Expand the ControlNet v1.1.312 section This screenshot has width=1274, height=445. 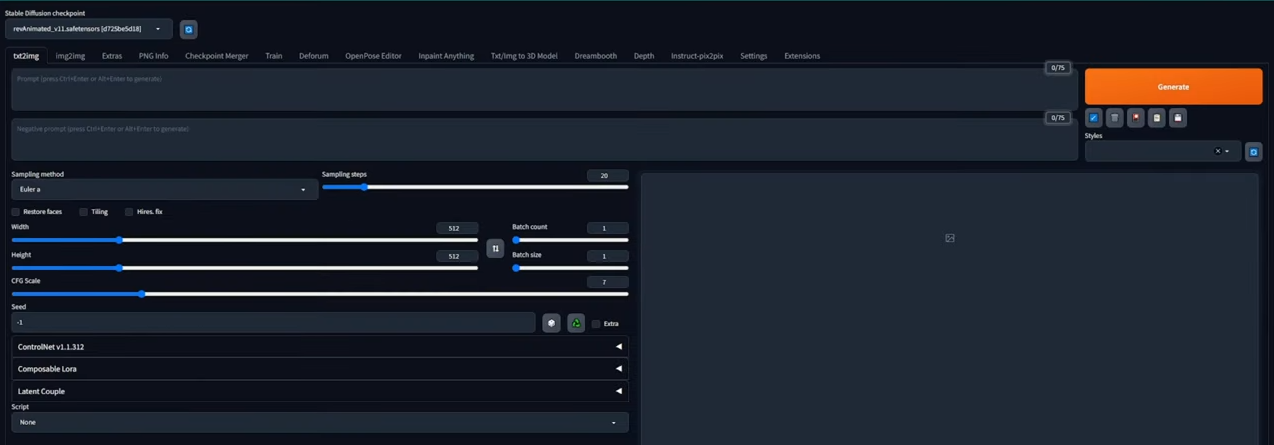[320, 347]
